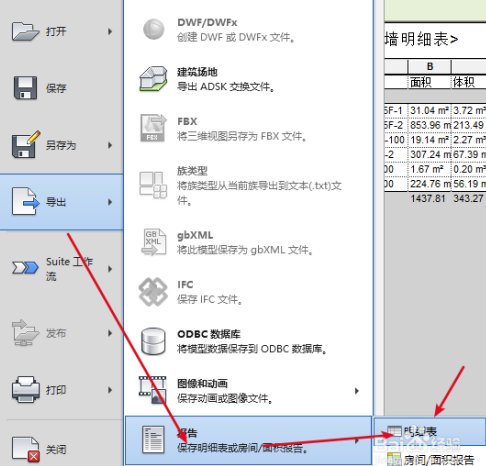Select gbXML export entry title
Image resolution: width=486 pixels, height=466 pixels.
(x=195, y=235)
